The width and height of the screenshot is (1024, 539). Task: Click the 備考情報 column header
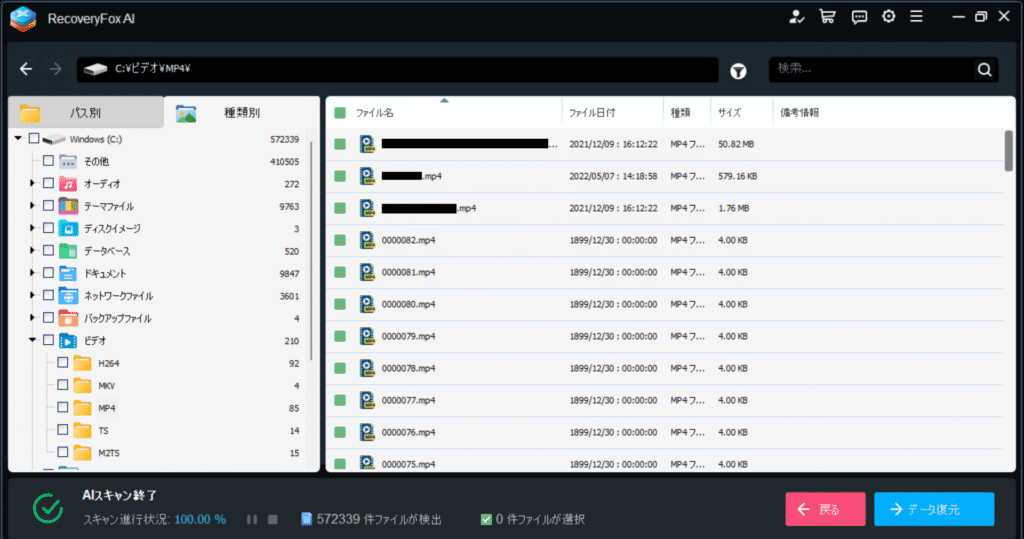[x=799, y=112]
